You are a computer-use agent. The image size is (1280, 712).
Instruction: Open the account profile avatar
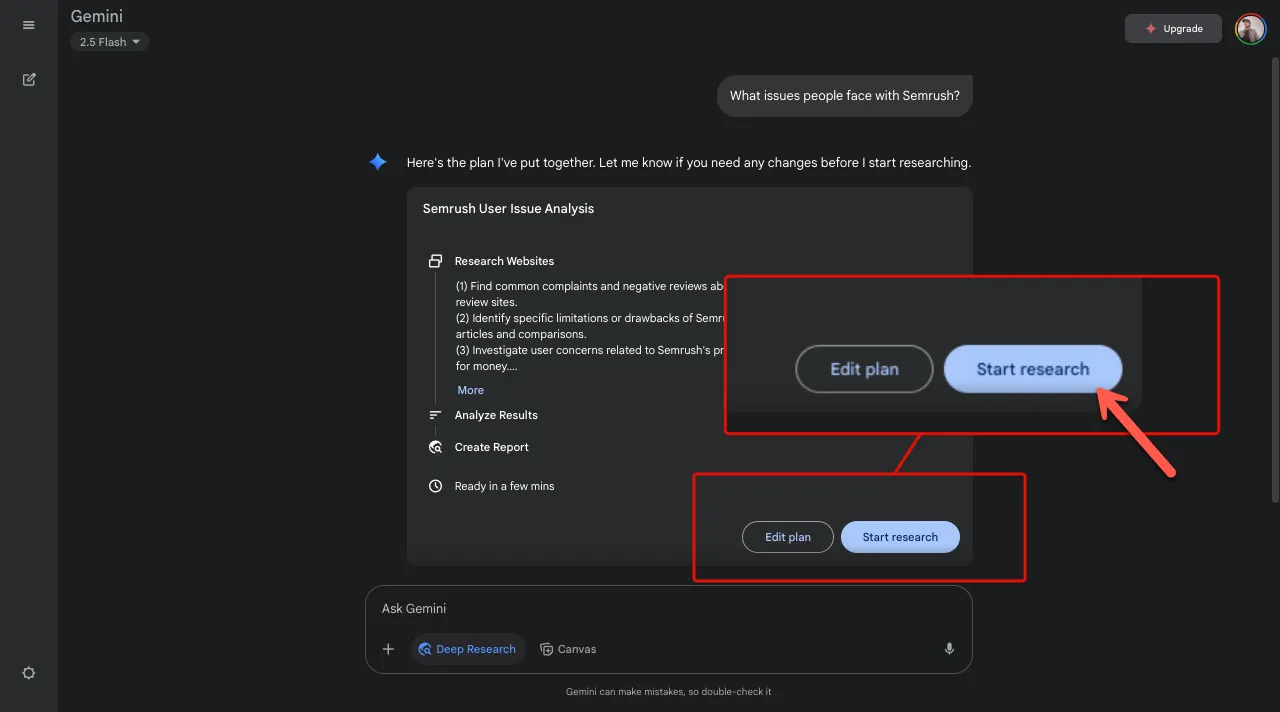click(1250, 29)
